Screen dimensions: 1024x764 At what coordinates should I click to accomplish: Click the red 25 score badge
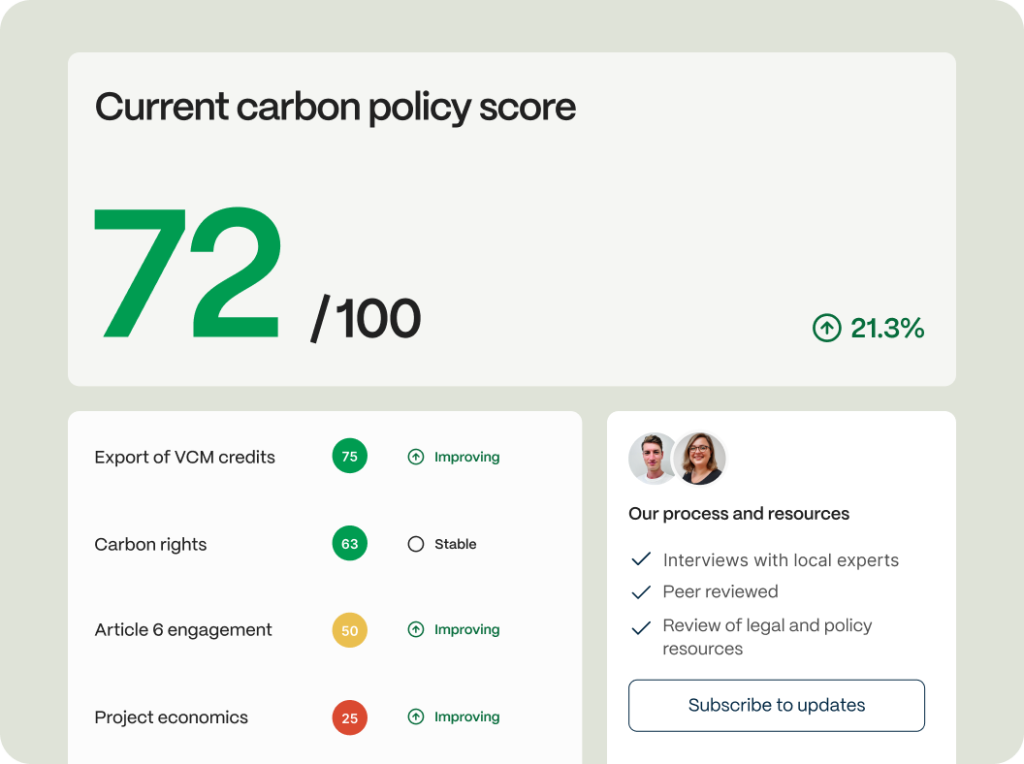(x=349, y=717)
